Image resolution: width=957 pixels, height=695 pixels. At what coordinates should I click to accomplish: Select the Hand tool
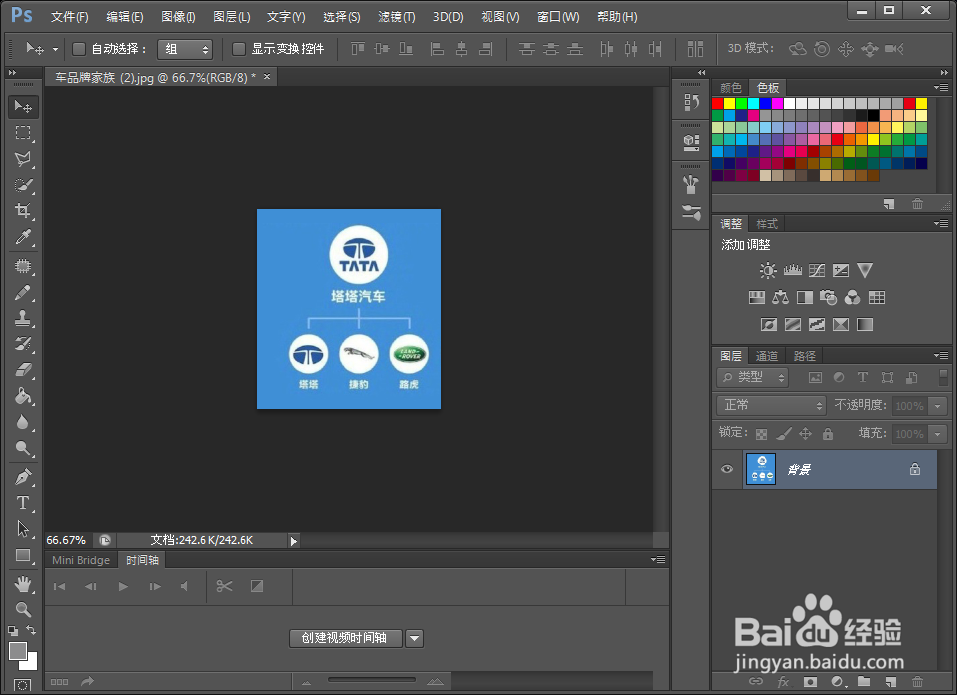click(23, 584)
